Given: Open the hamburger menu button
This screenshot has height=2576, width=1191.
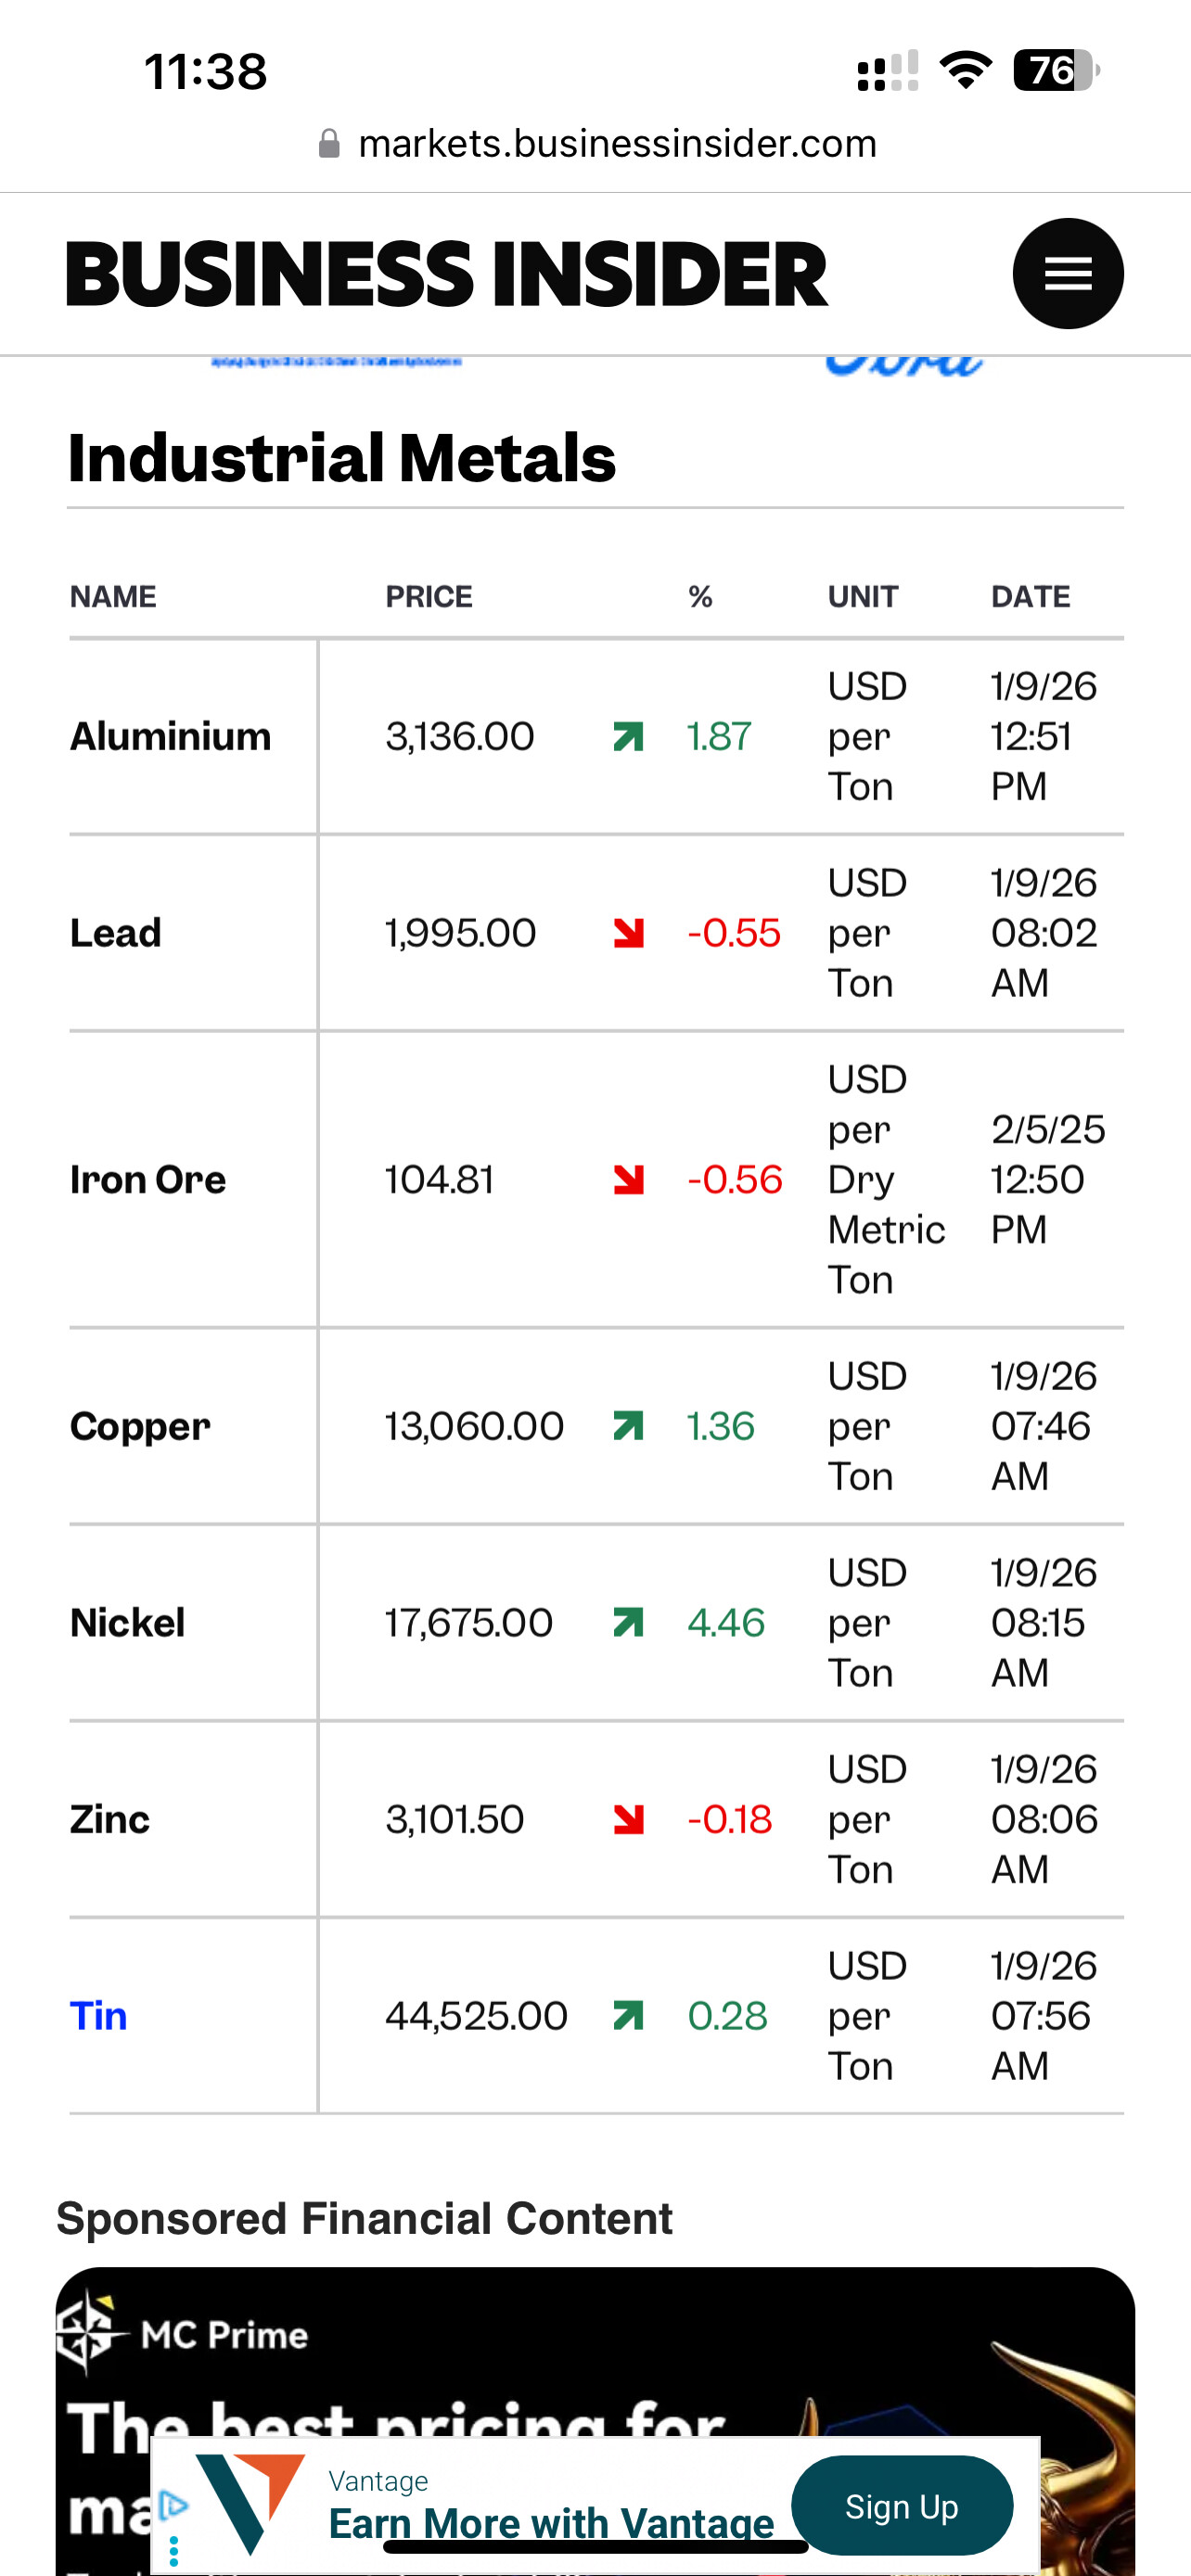Looking at the screenshot, I should (x=1067, y=273).
